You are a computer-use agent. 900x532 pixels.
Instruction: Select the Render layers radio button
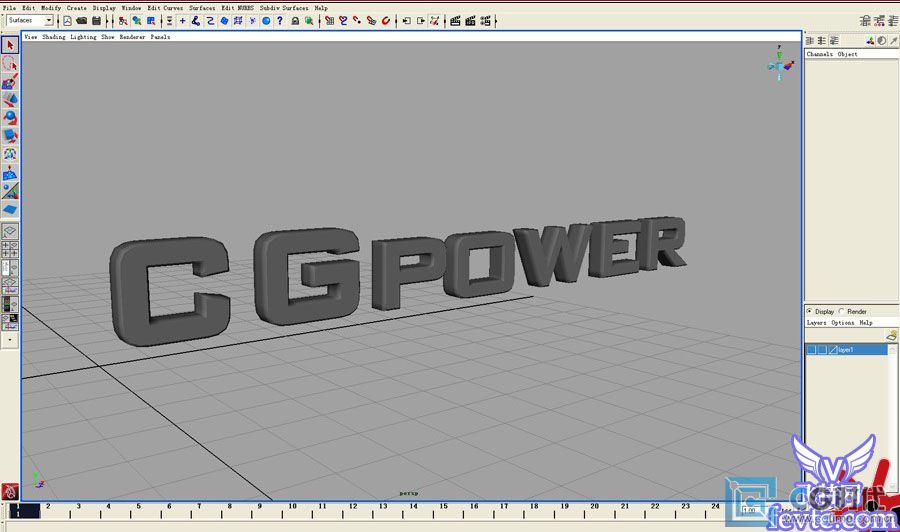click(x=841, y=311)
